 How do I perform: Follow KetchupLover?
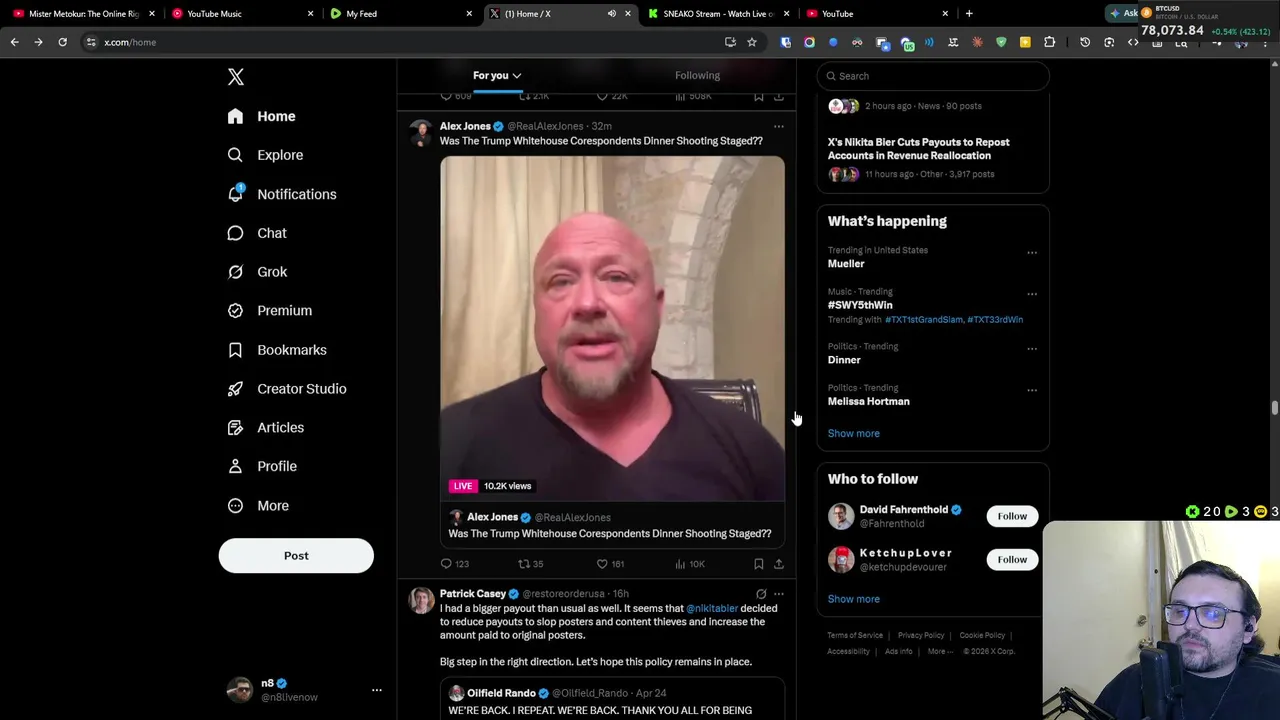[x=1012, y=559]
